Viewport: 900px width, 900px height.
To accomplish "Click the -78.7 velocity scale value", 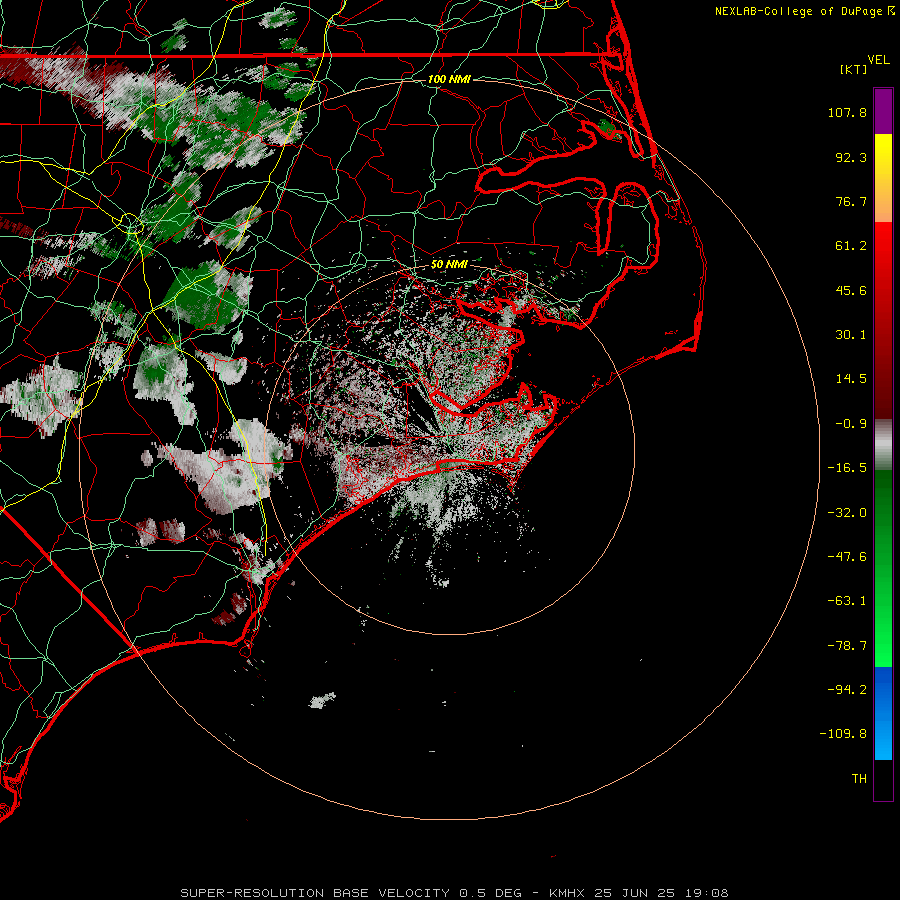I will pos(847,646).
